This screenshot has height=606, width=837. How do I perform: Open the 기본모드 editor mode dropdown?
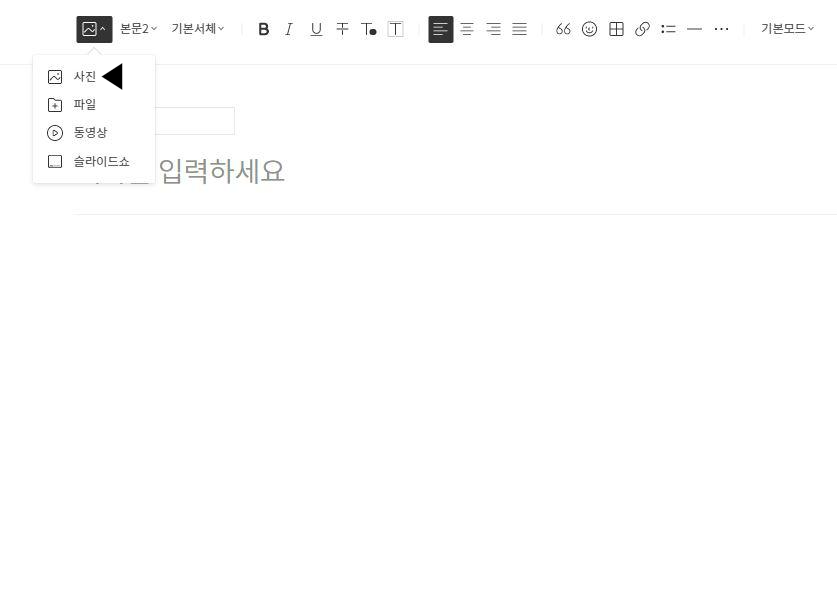pos(786,29)
